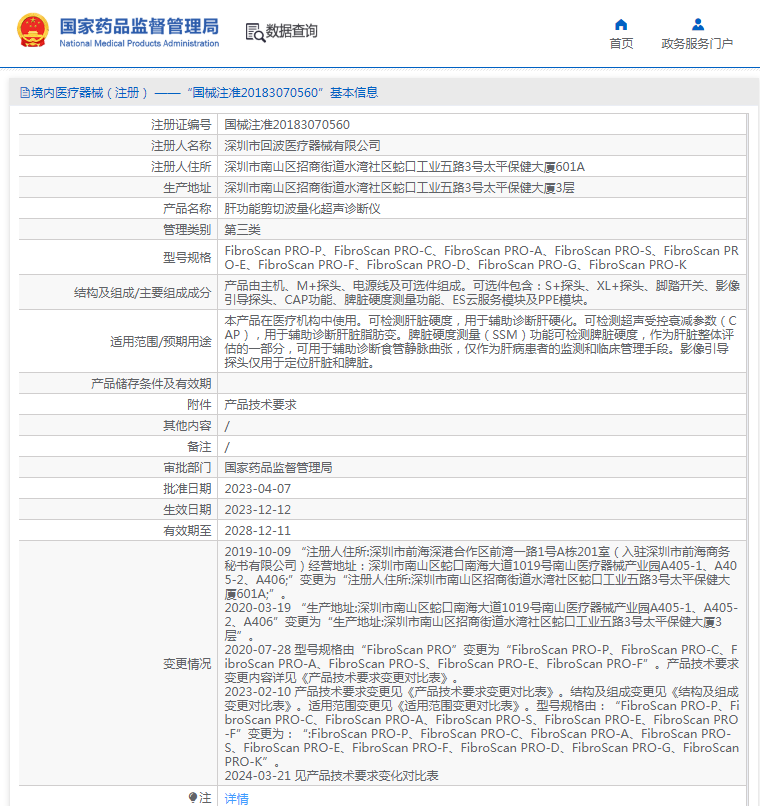The width and height of the screenshot is (760, 806).
Task: Select 深圳市回波医疗器械有限公司 registrant name
Action: 302,146
